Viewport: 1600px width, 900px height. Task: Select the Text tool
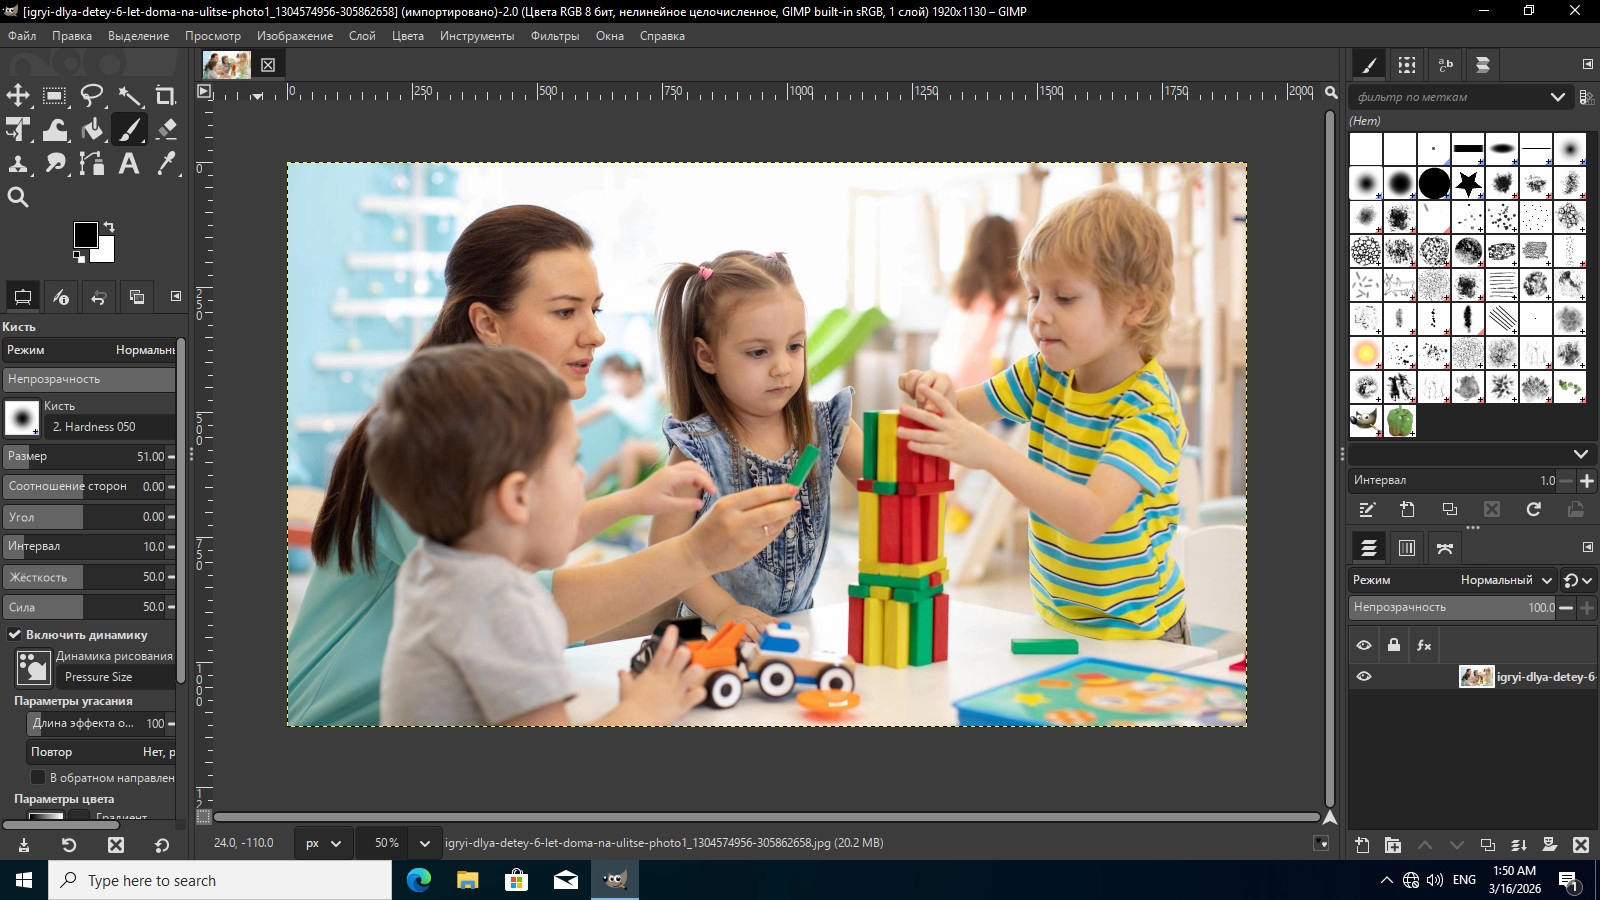129,164
